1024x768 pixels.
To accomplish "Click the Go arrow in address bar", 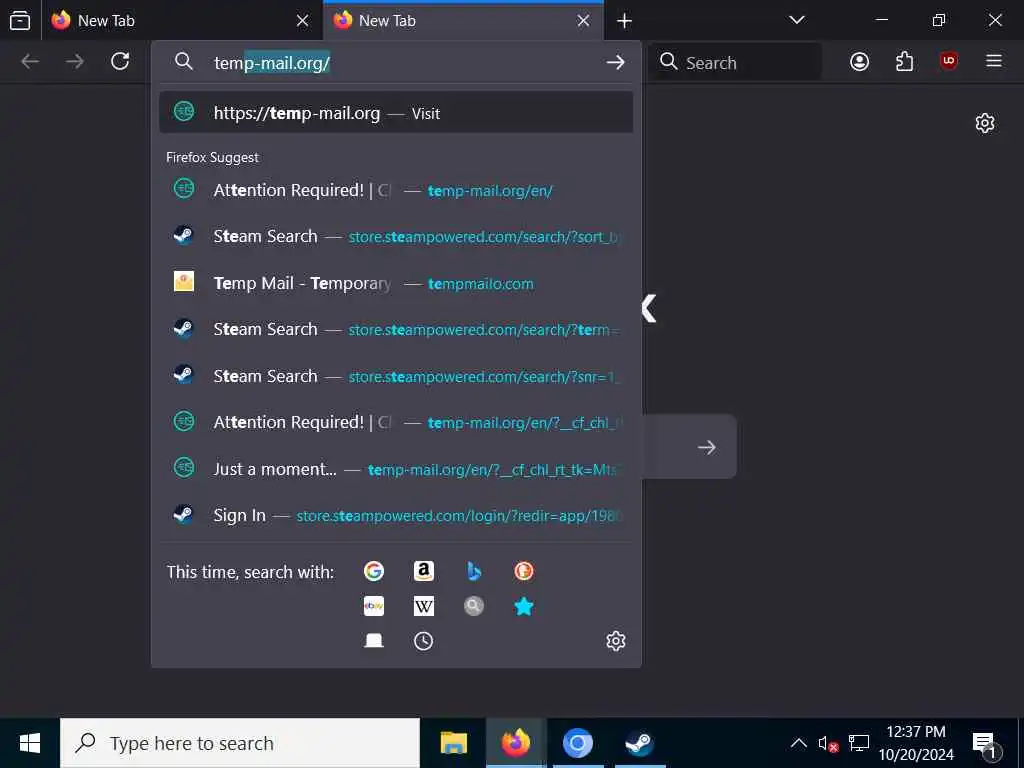I will point(615,62).
